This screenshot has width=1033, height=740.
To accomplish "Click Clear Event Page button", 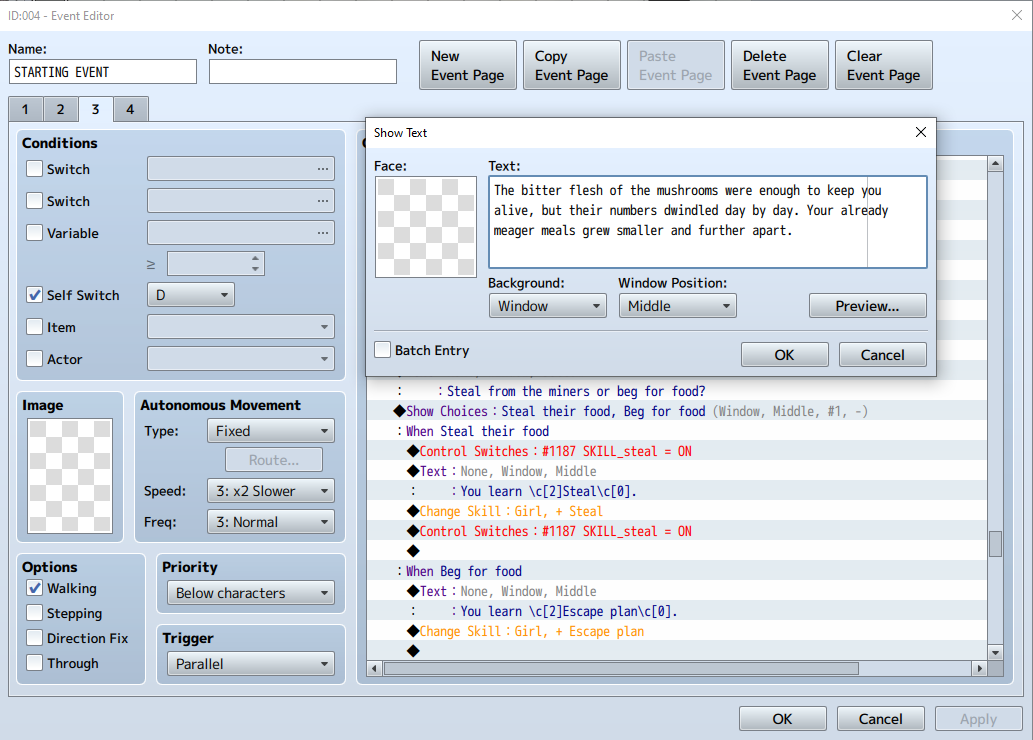I will click(884, 65).
